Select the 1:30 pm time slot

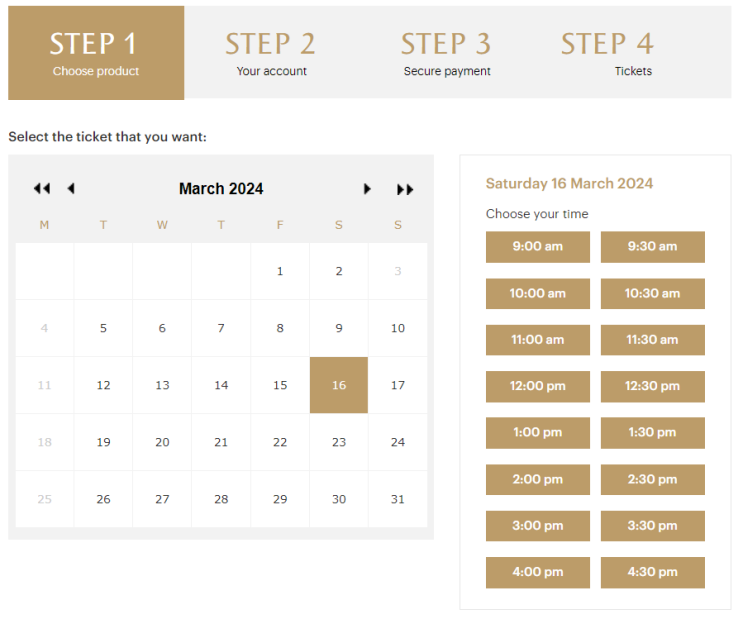(652, 433)
